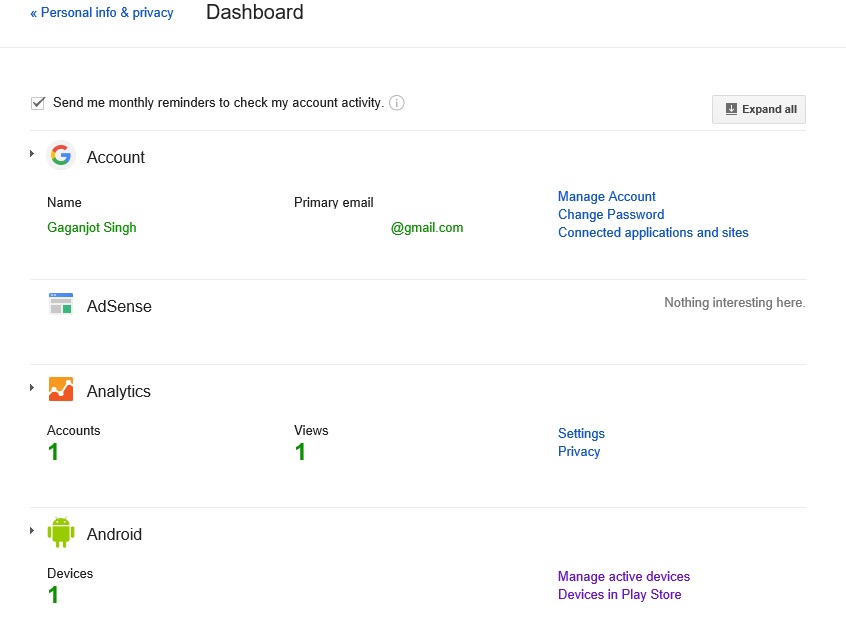Click the 'Send me monthly reminders' label
Screen dimensions: 846x620
219,103
